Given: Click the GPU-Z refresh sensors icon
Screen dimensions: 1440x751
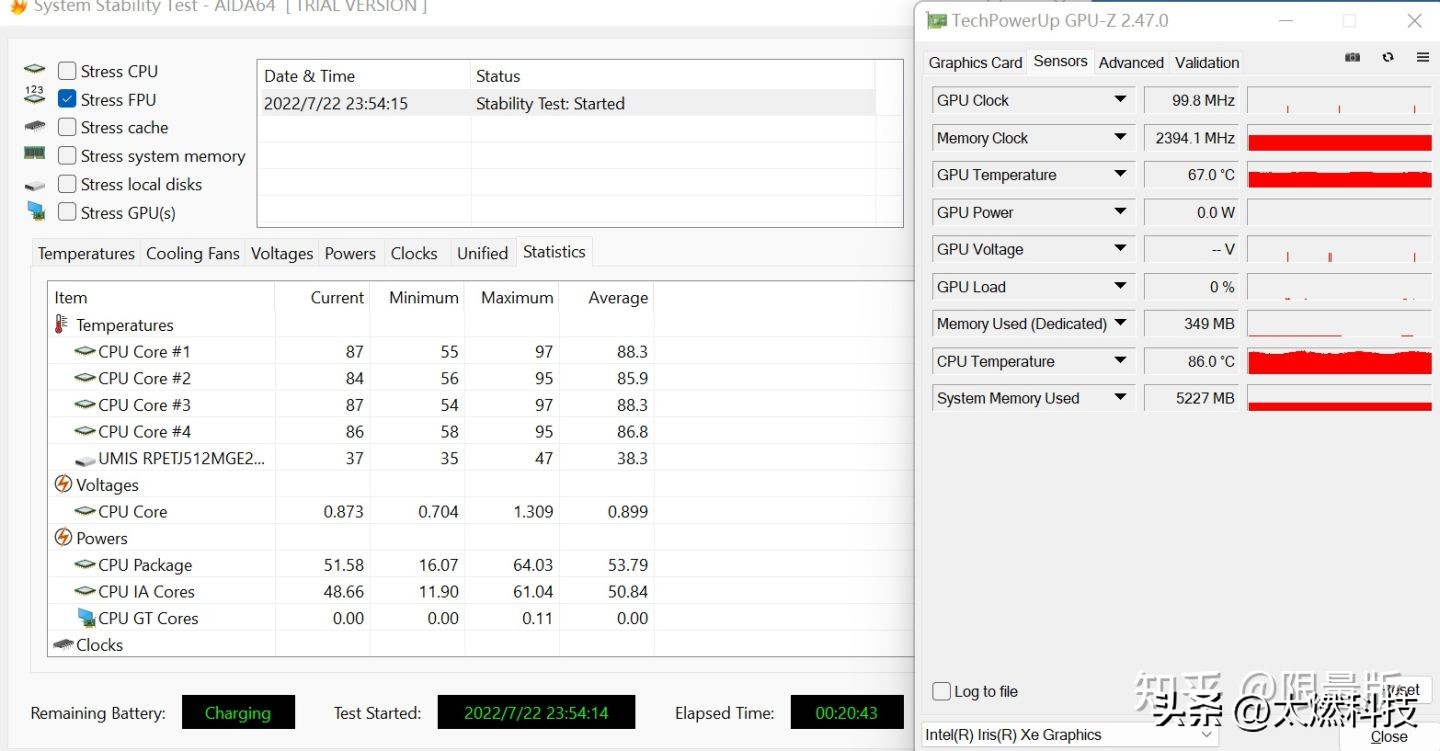Looking at the screenshot, I should [1388, 58].
